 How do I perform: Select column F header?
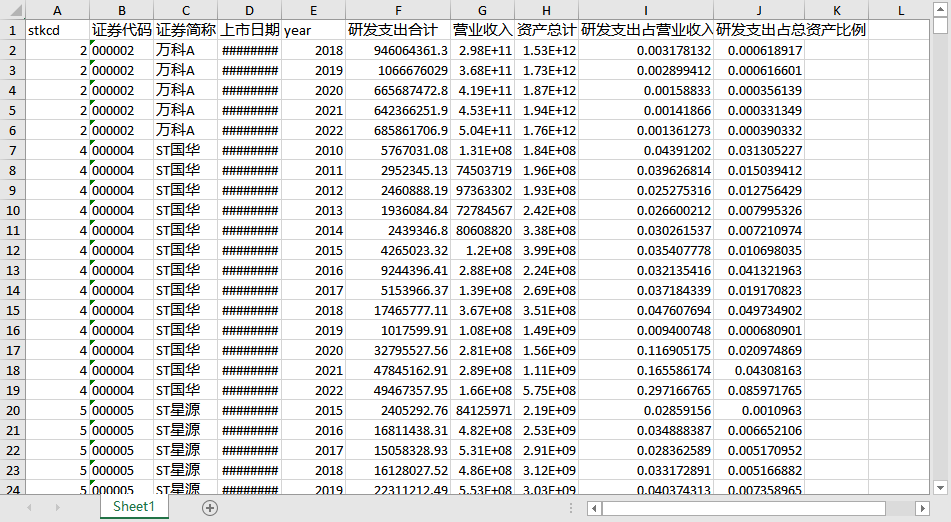[x=398, y=10]
